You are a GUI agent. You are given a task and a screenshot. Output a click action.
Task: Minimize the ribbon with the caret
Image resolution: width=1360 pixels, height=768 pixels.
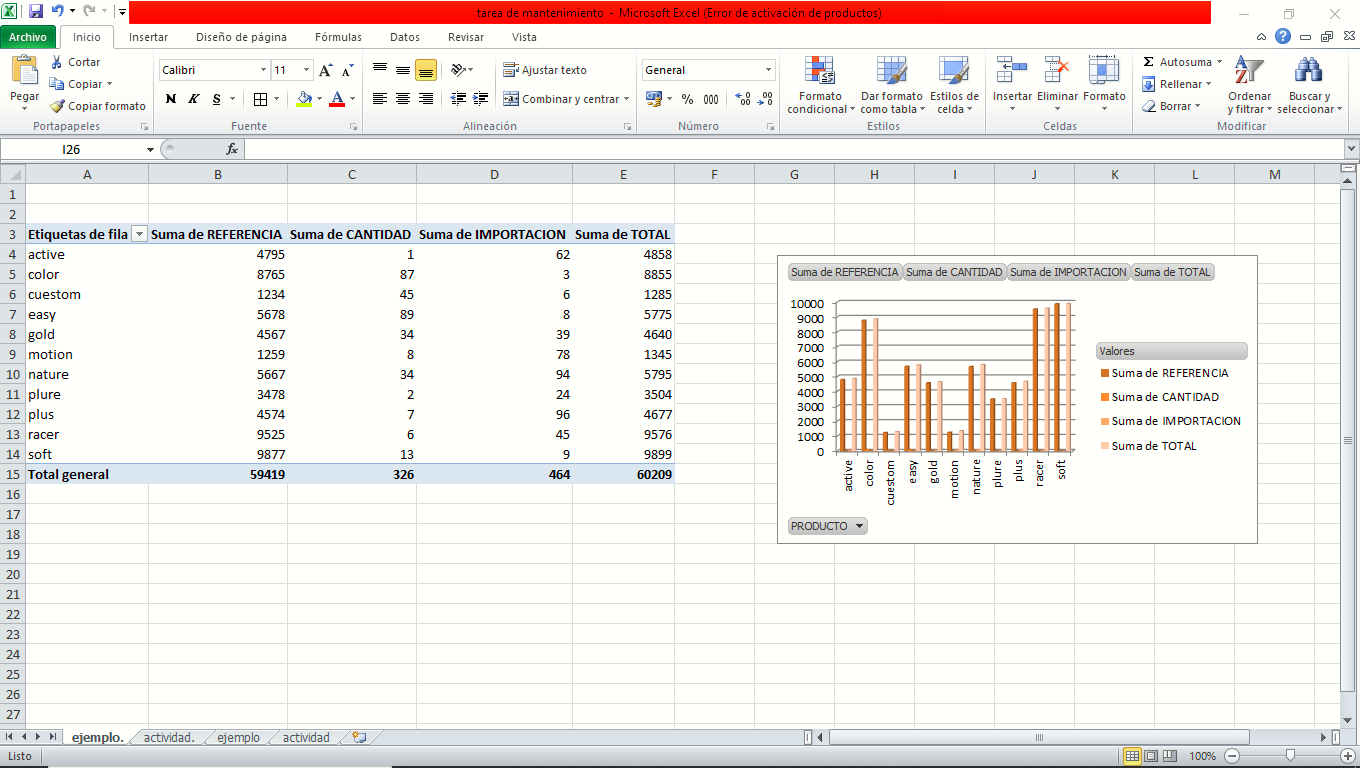point(1263,37)
